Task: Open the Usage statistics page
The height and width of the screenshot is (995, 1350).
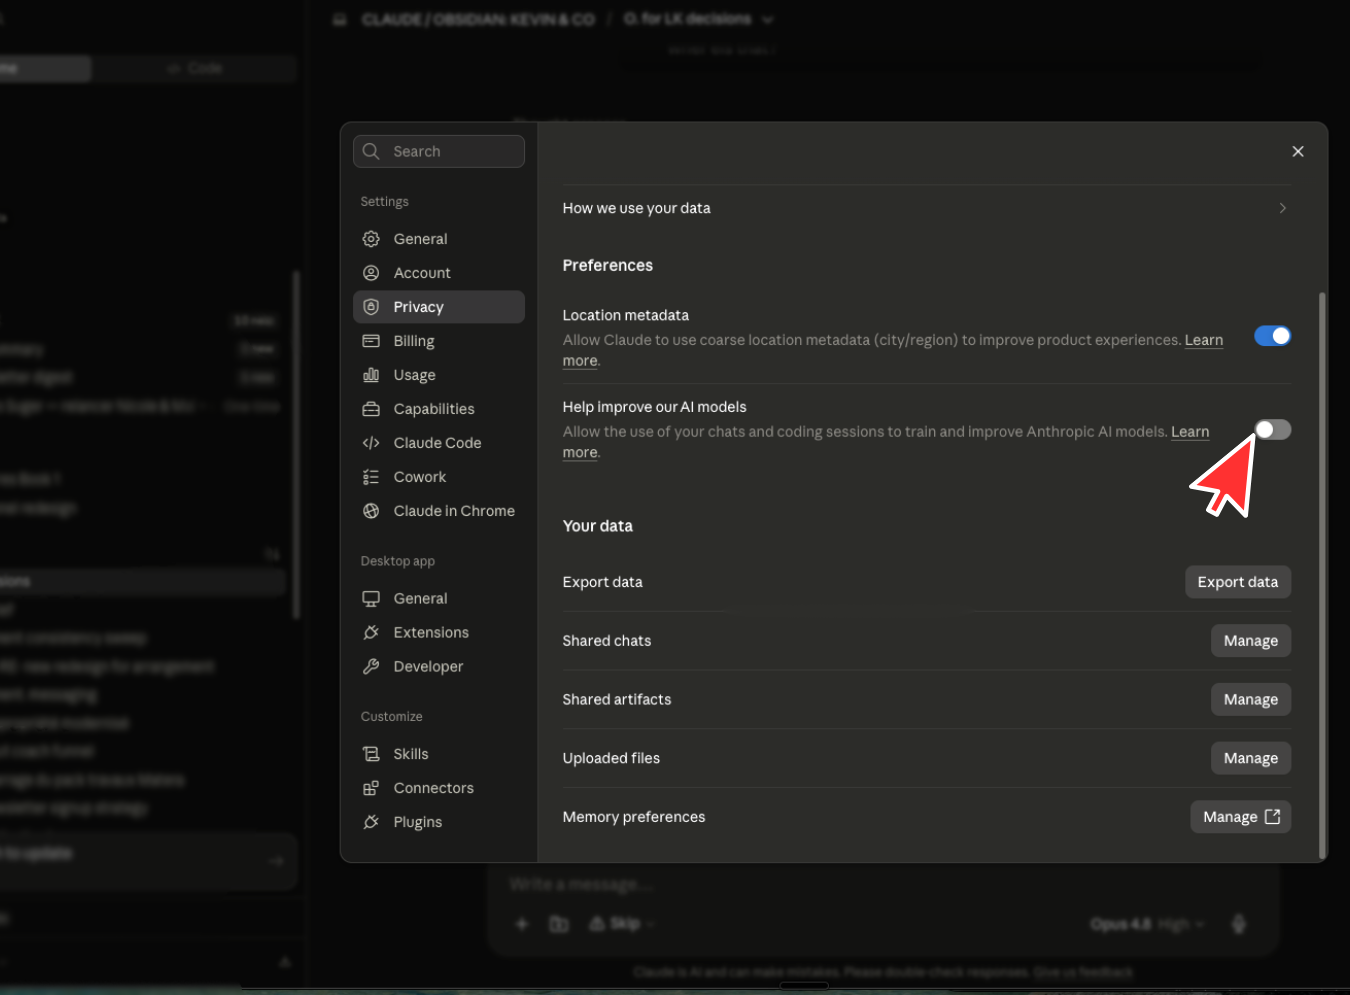Action: click(x=438, y=375)
